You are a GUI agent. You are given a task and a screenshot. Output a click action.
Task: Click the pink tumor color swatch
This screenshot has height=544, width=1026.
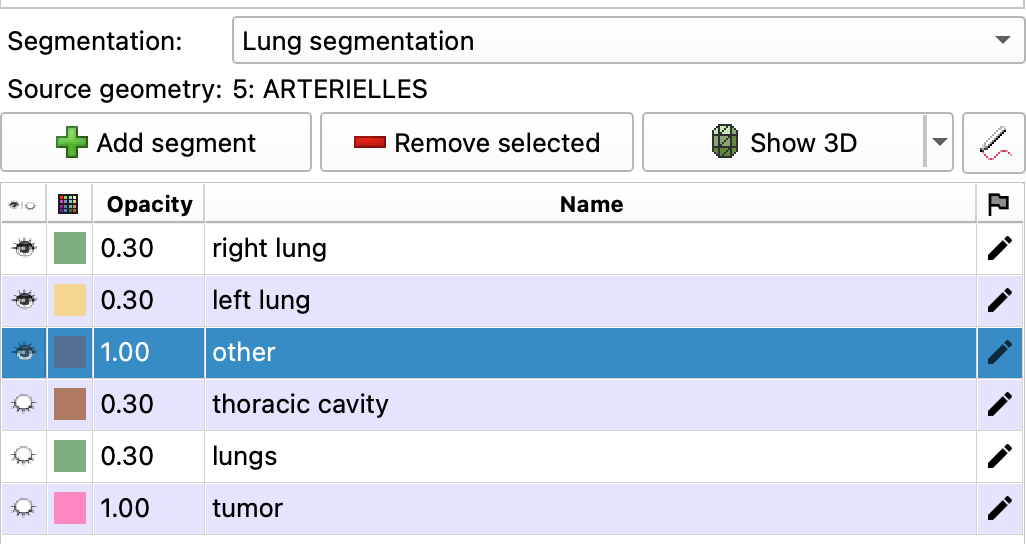click(70, 508)
